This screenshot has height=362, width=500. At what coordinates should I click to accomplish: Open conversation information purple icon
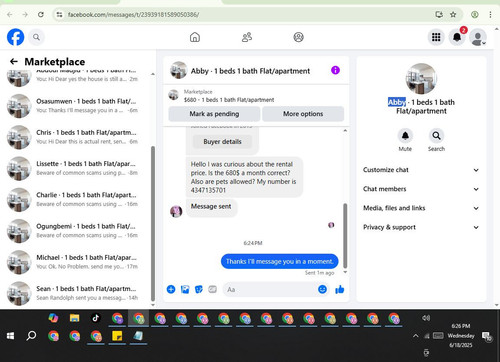tap(335, 70)
